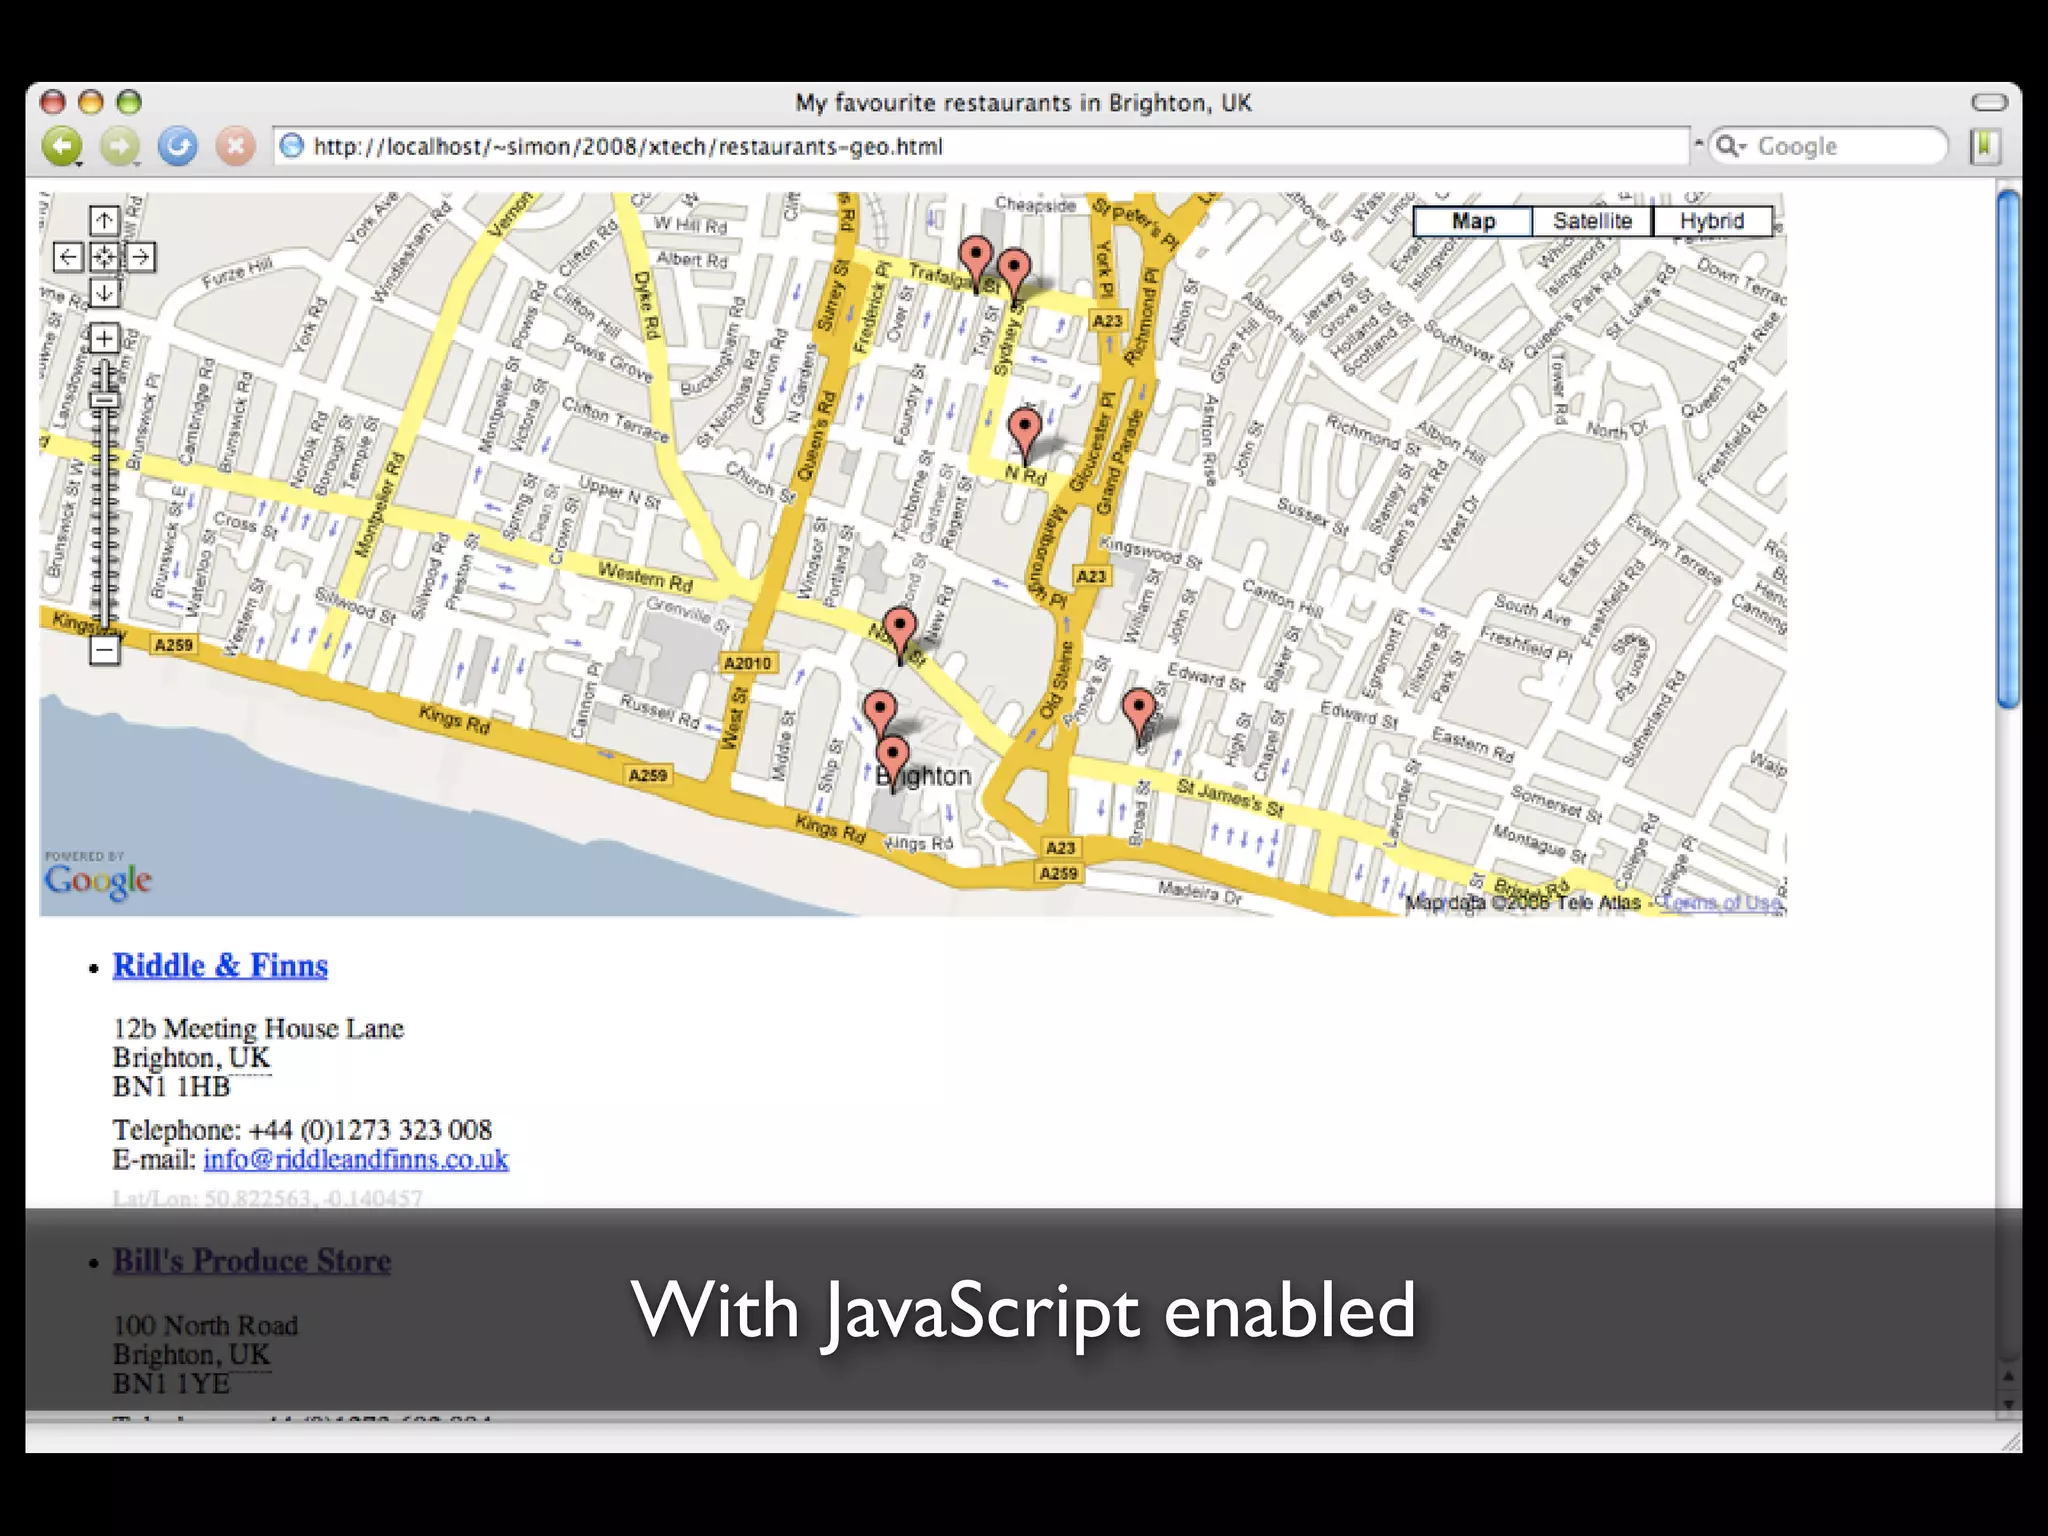Switch map to Hybrid view
2048x1536 pixels.
click(x=1711, y=221)
